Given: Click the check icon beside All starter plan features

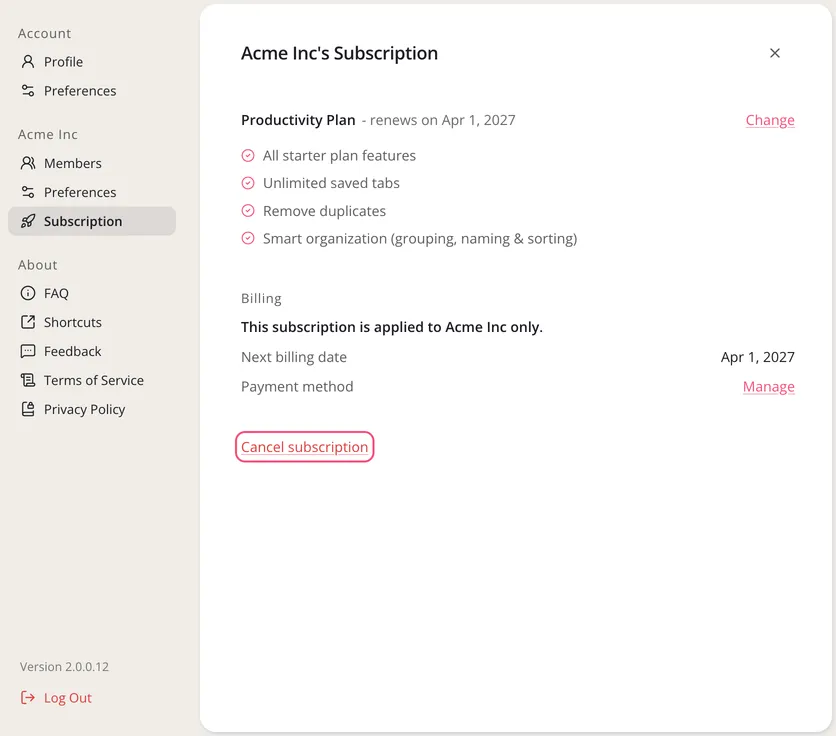Looking at the screenshot, I should pos(248,156).
